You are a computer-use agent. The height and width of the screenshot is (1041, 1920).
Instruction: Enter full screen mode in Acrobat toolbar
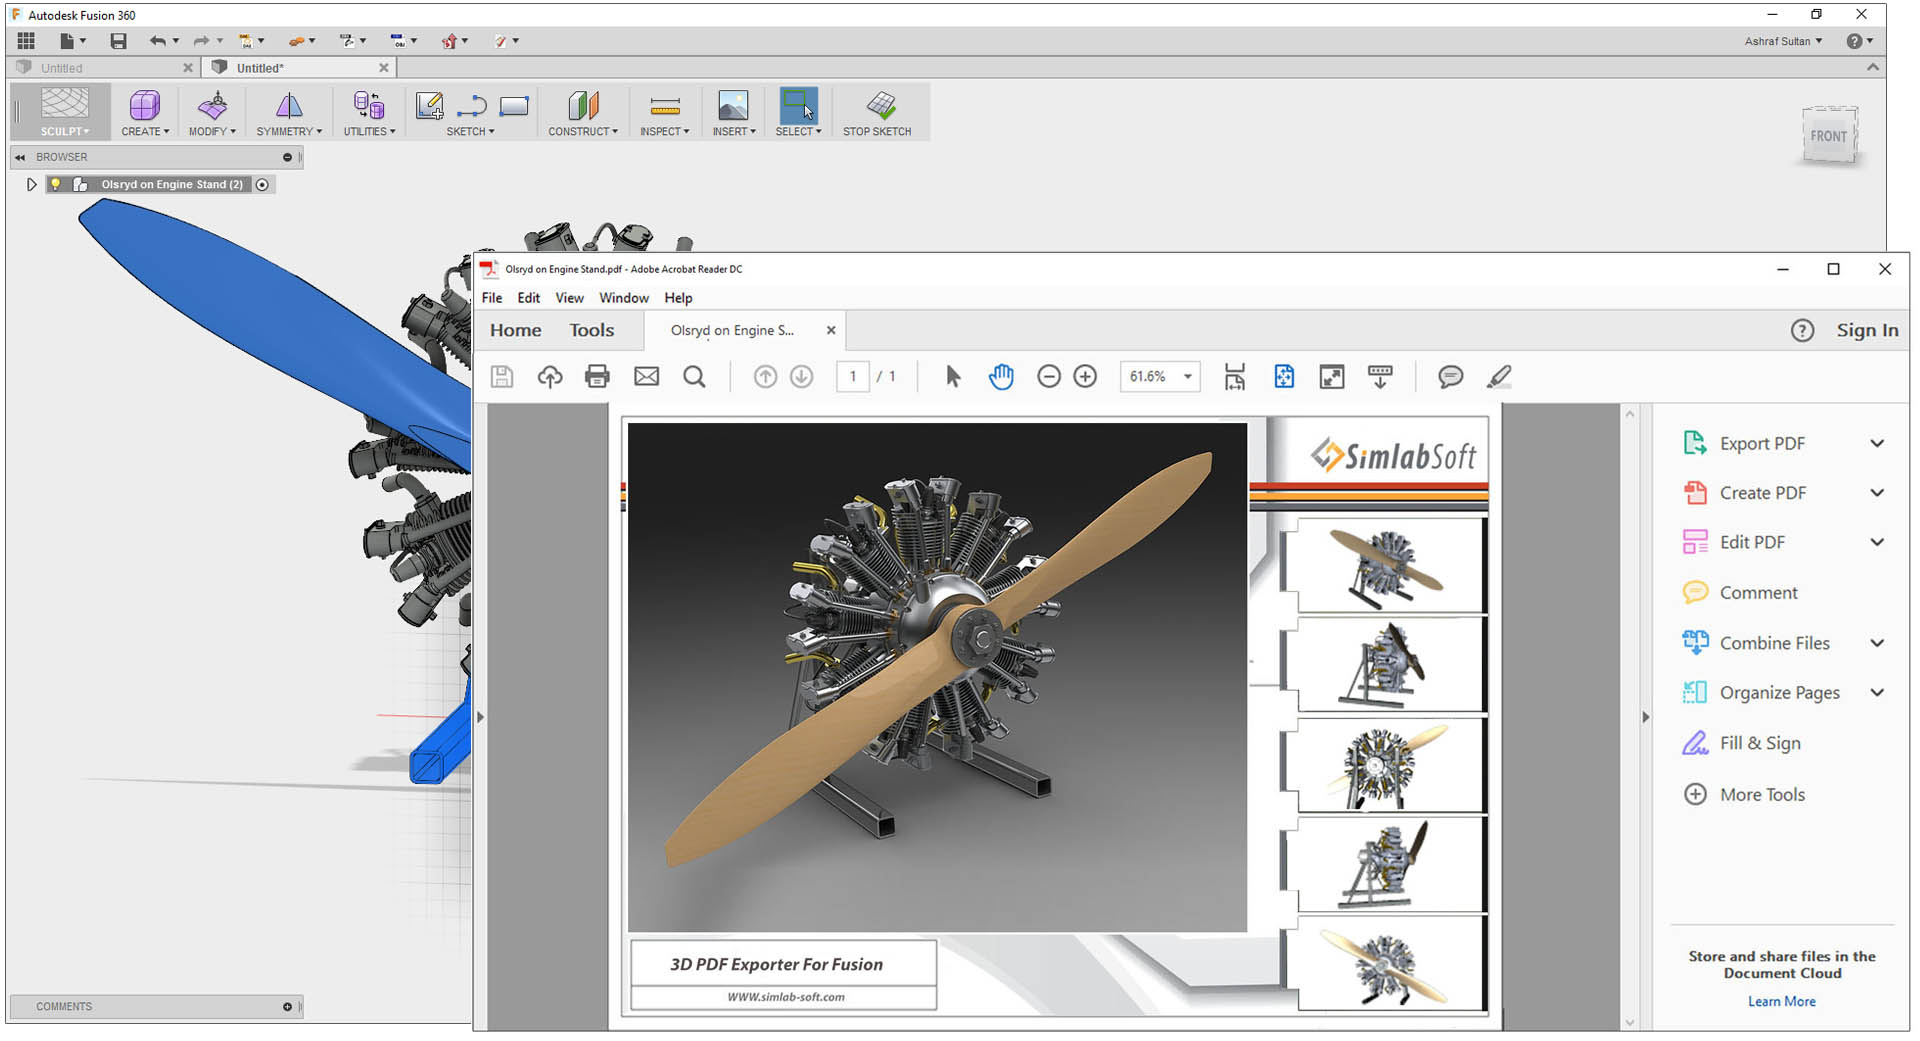pyautogui.click(x=1332, y=376)
